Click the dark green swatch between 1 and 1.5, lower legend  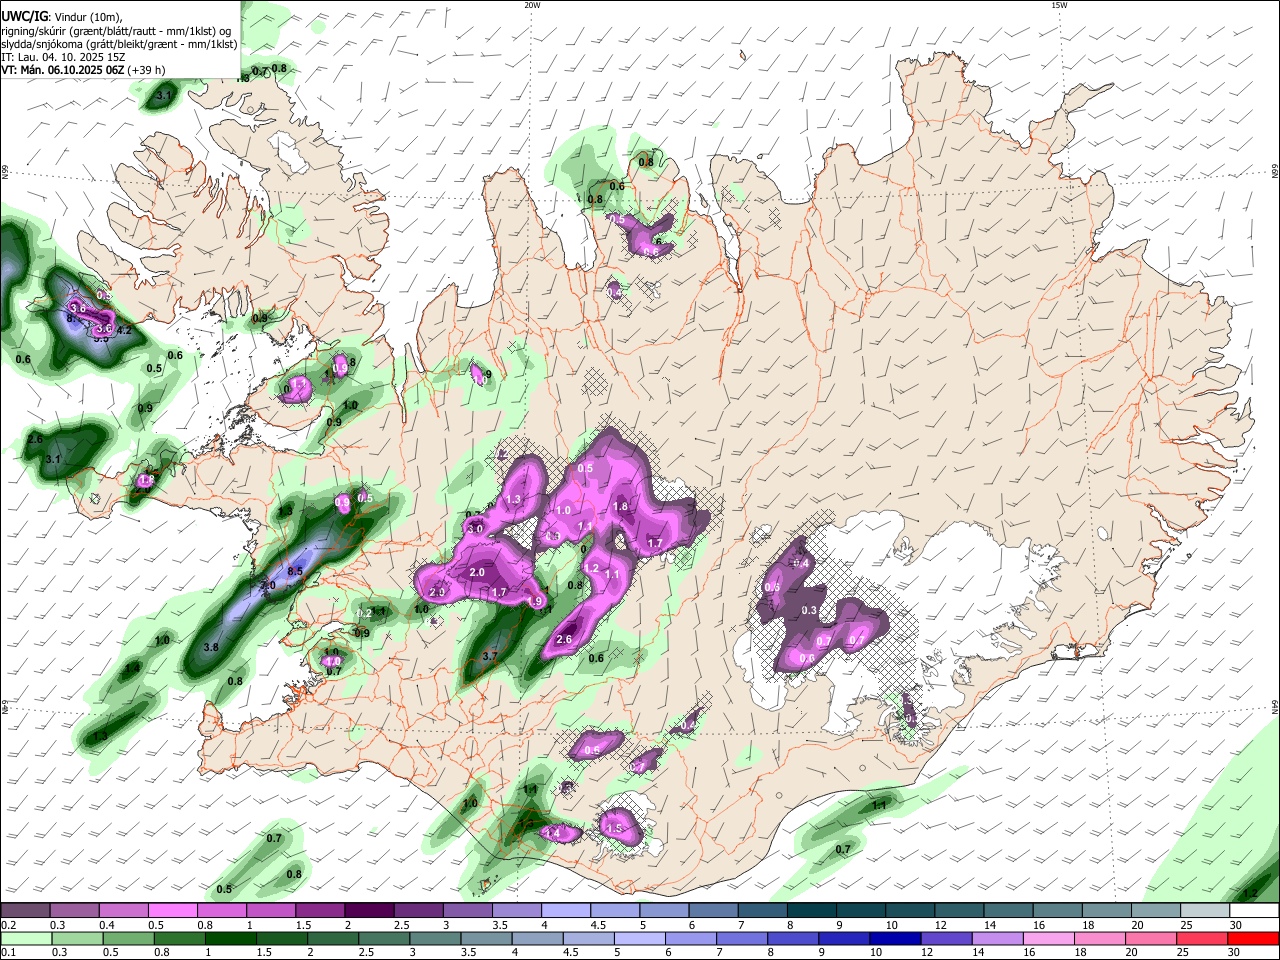tap(230, 938)
